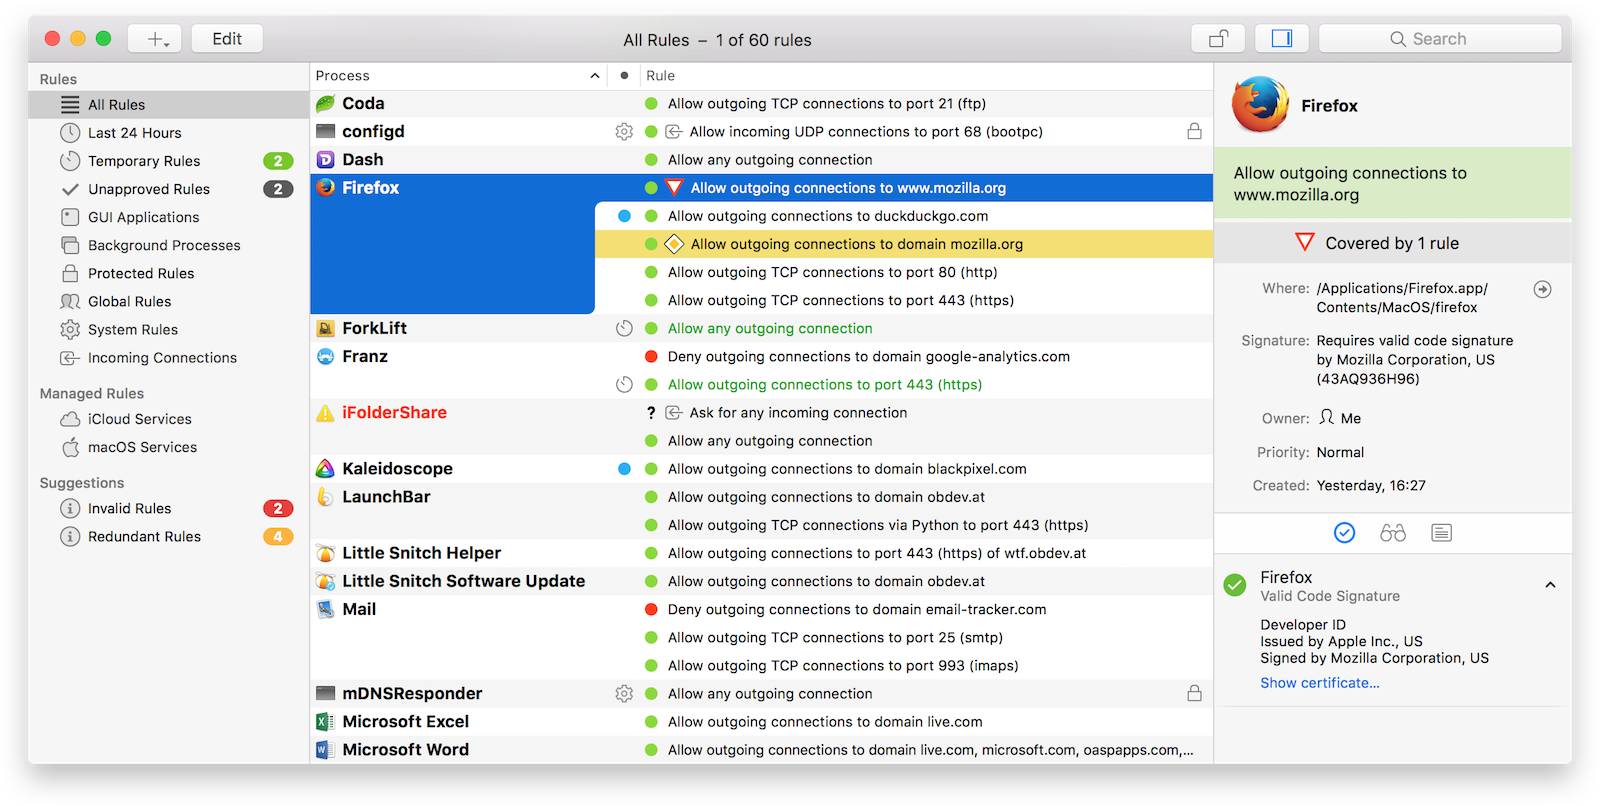Viewport: 1600px width, 806px height.
Task: Select Little Snitch Software Update row
Action: (x=761, y=581)
